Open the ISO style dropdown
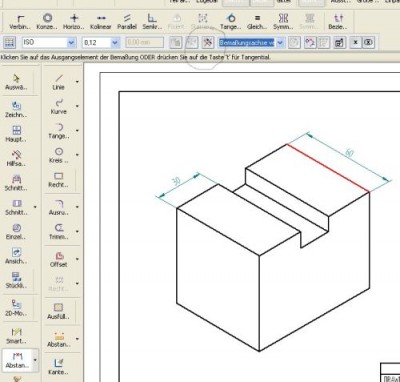This screenshot has width=400, height=382. pos(71,43)
